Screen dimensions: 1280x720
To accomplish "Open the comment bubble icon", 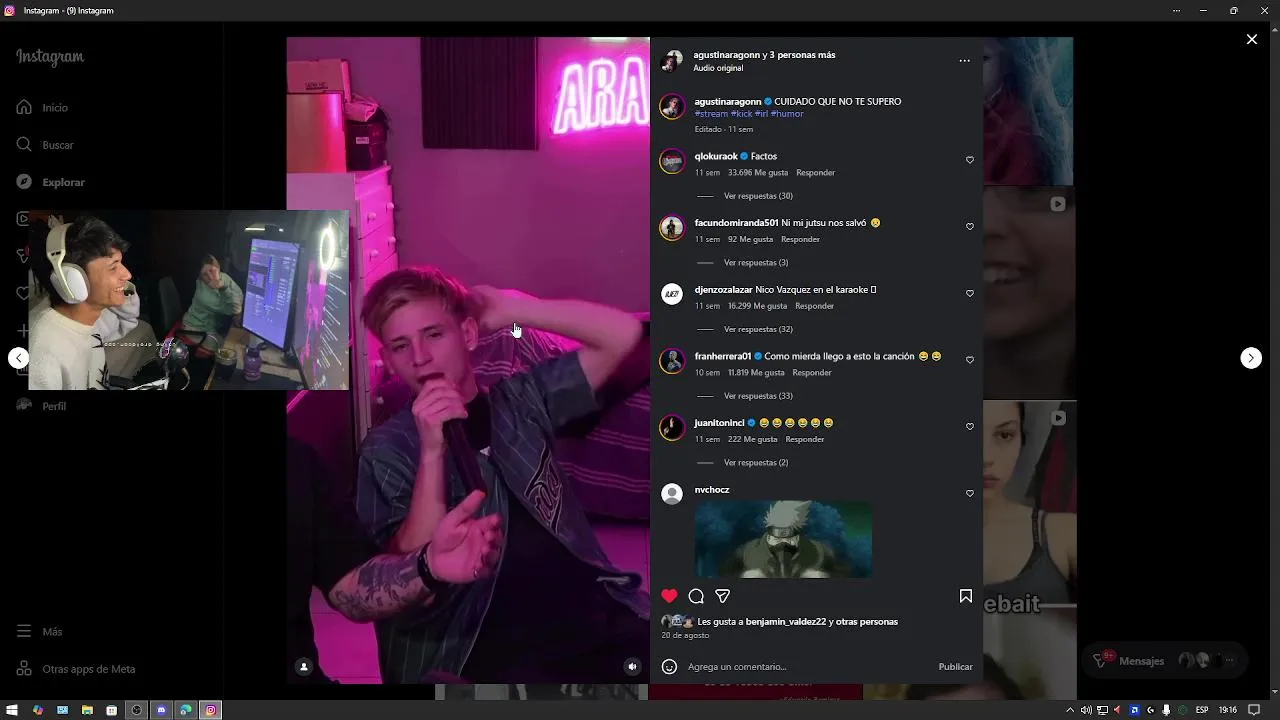I will tap(696, 596).
